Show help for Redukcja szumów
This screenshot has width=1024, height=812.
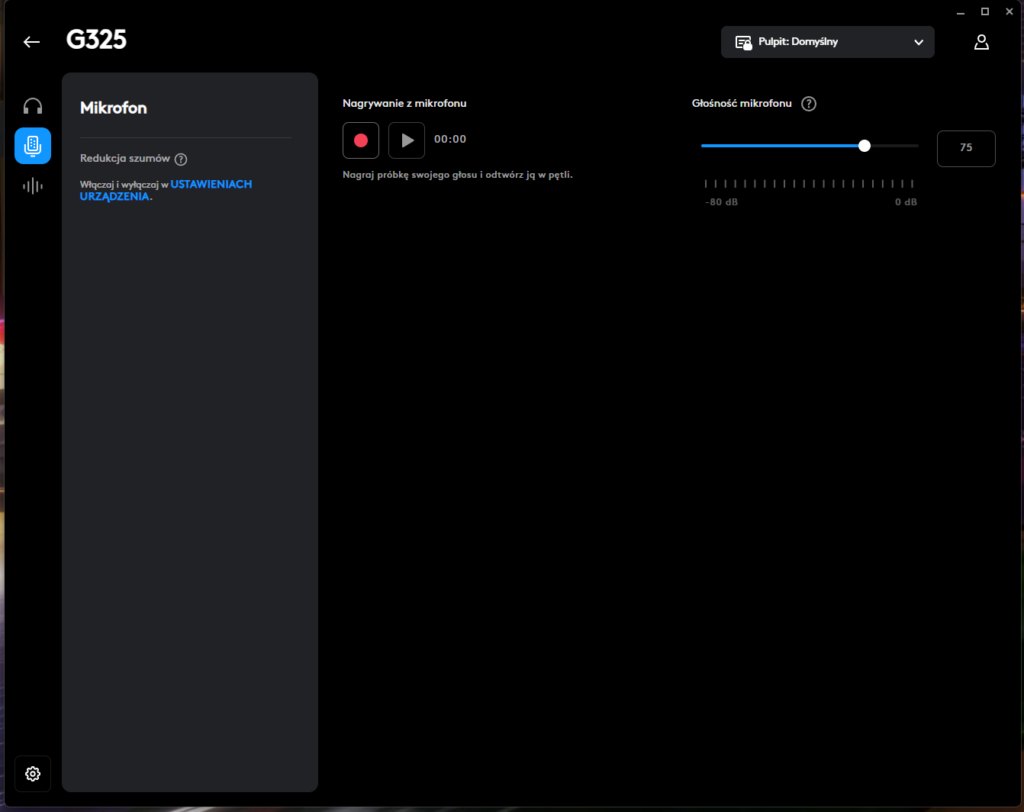pyautogui.click(x=181, y=159)
